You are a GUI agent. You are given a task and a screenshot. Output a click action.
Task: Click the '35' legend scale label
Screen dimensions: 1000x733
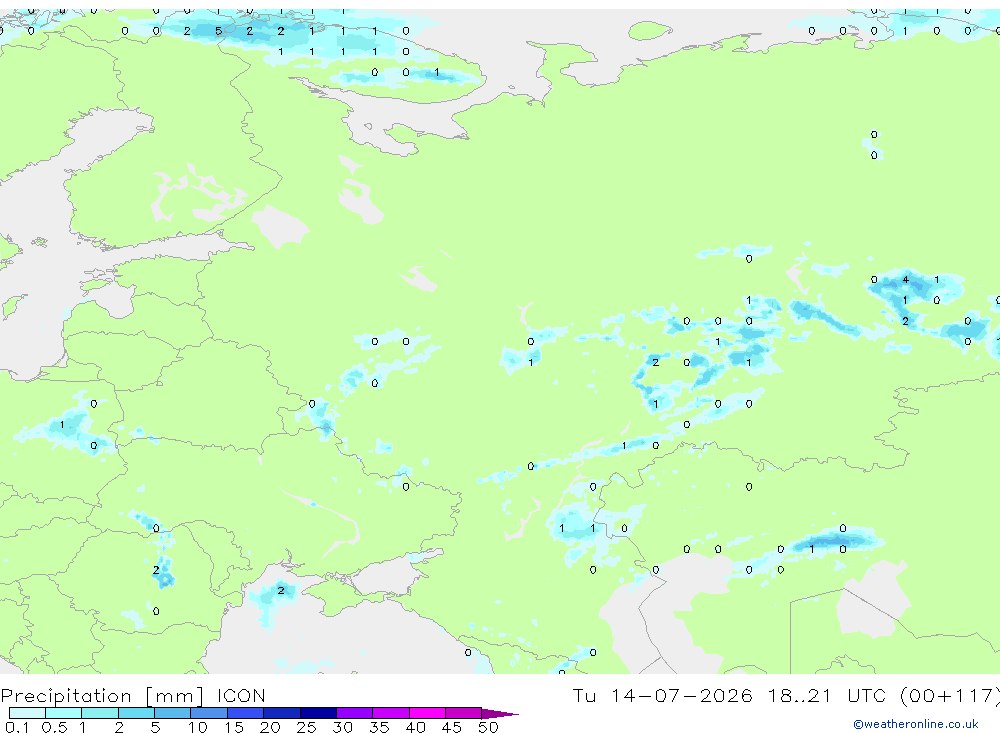379,727
